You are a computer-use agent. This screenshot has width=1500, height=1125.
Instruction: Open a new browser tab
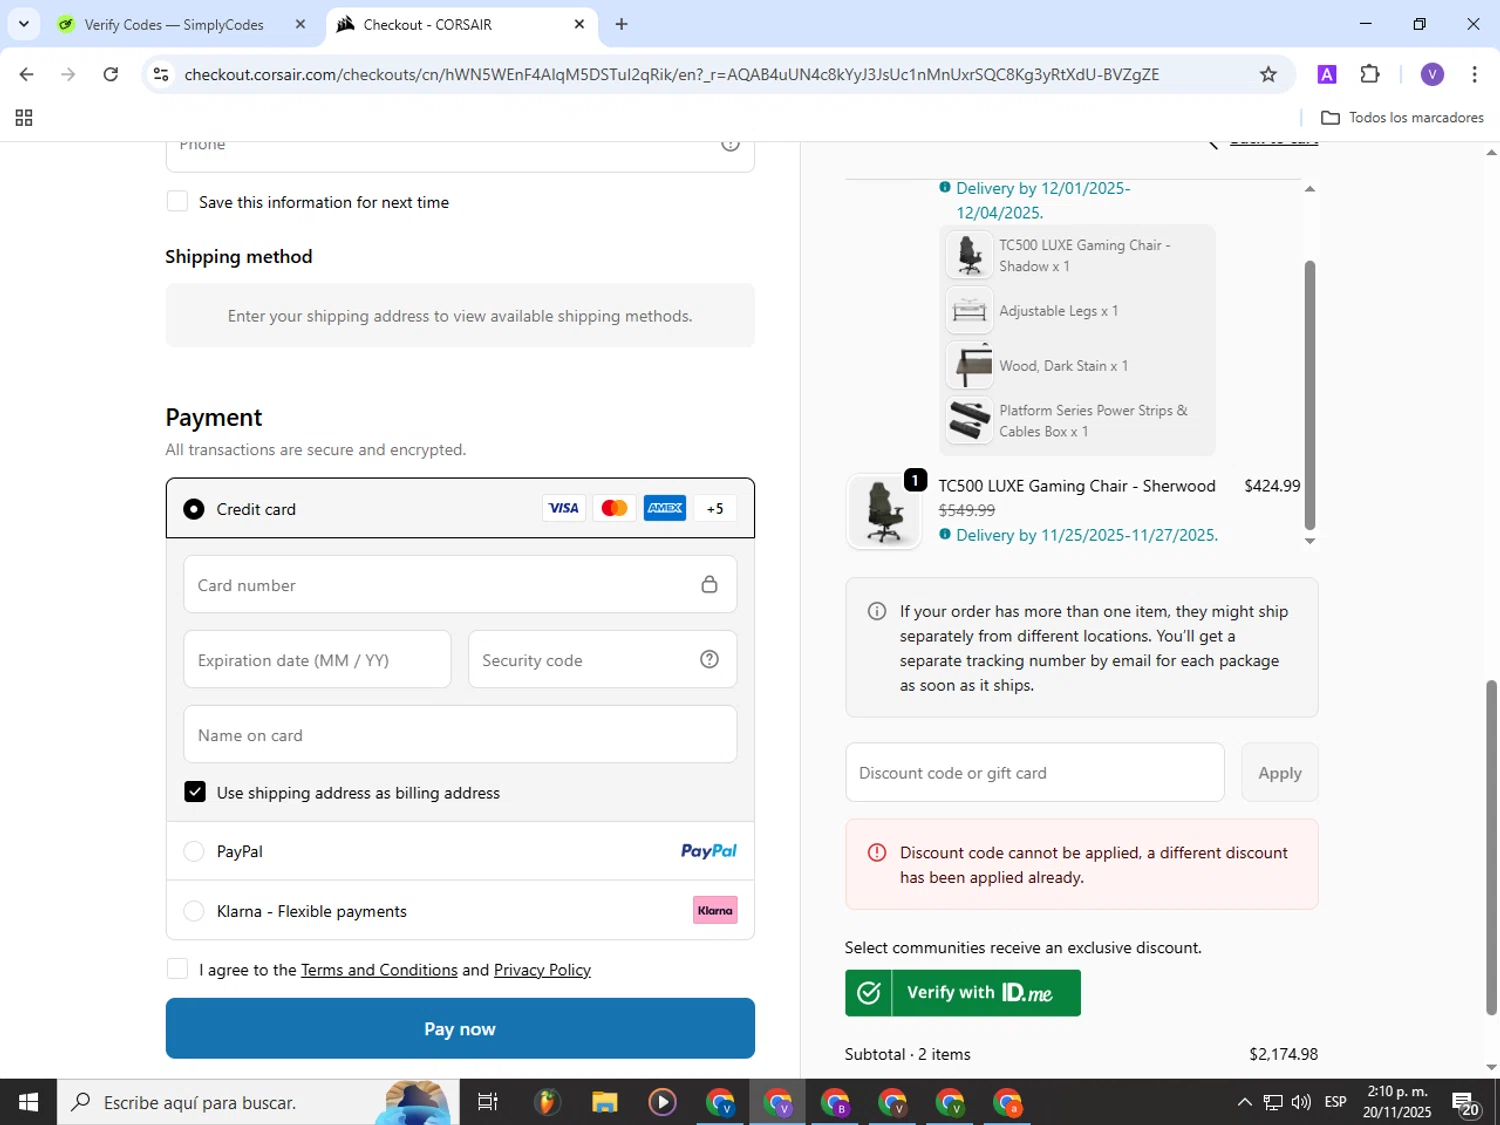(x=621, y=24)
